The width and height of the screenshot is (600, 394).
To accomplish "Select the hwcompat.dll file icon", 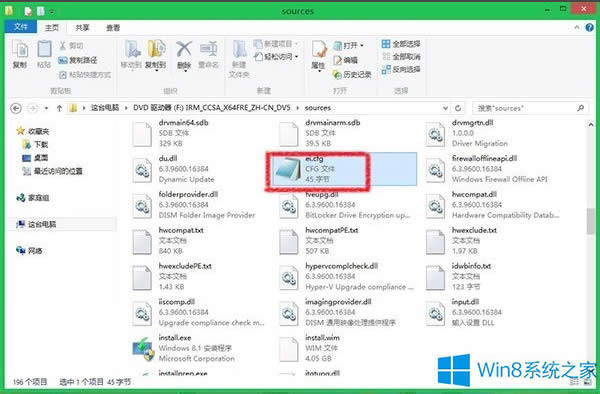I will click(435, 206).
